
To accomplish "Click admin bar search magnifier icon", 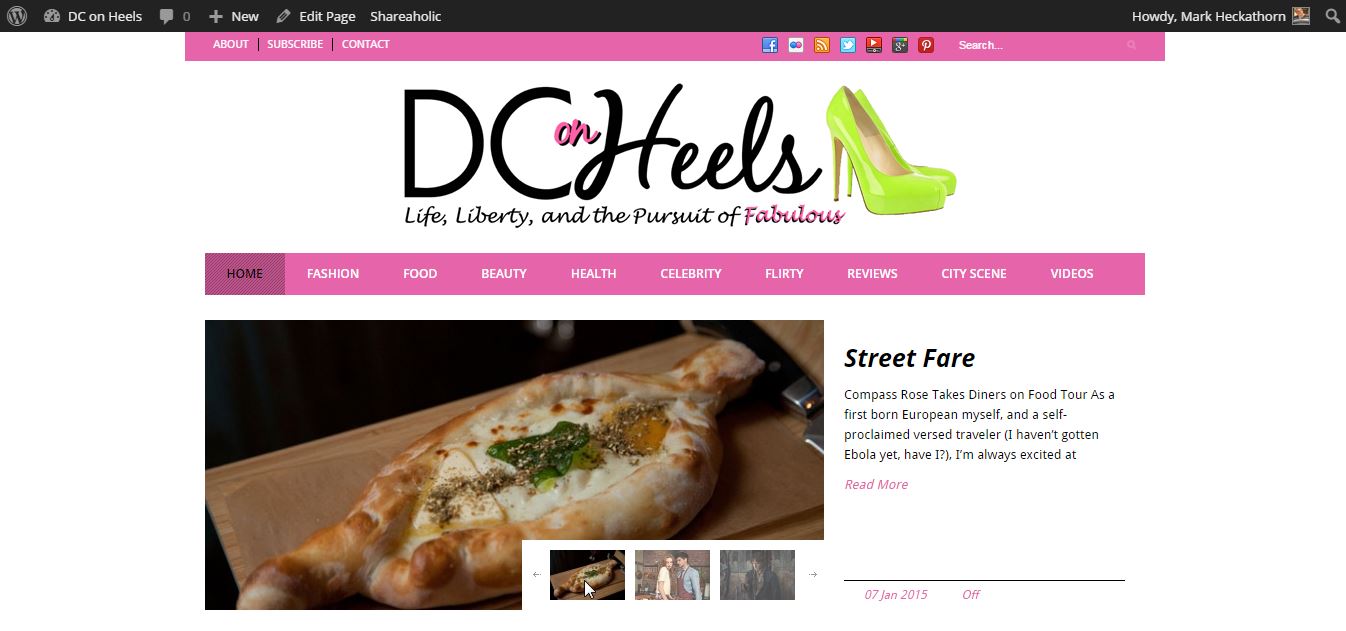I will click(x=1332, y=16).
